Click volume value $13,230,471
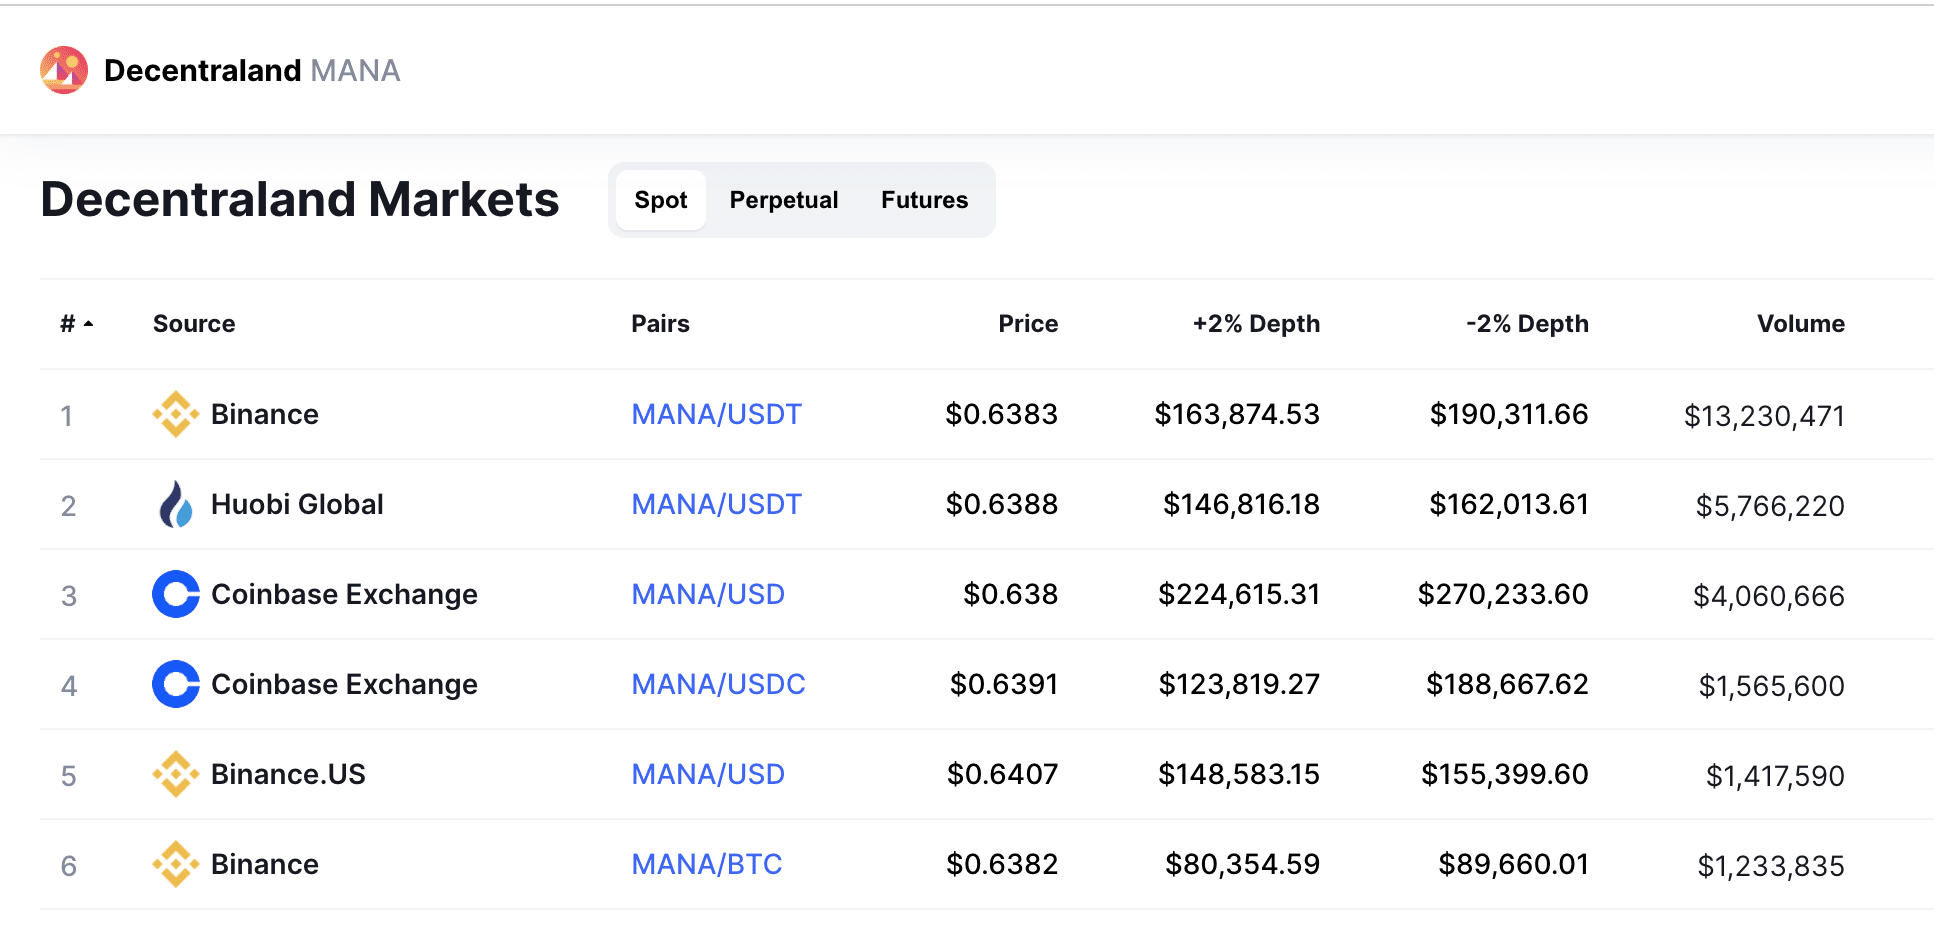This screenshot has height=946, width=1934. point(1764,416)
